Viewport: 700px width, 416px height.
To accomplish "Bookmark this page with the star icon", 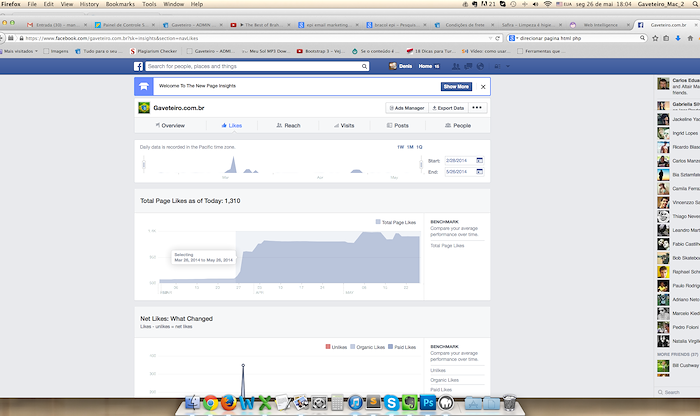I will pos(655,38).
